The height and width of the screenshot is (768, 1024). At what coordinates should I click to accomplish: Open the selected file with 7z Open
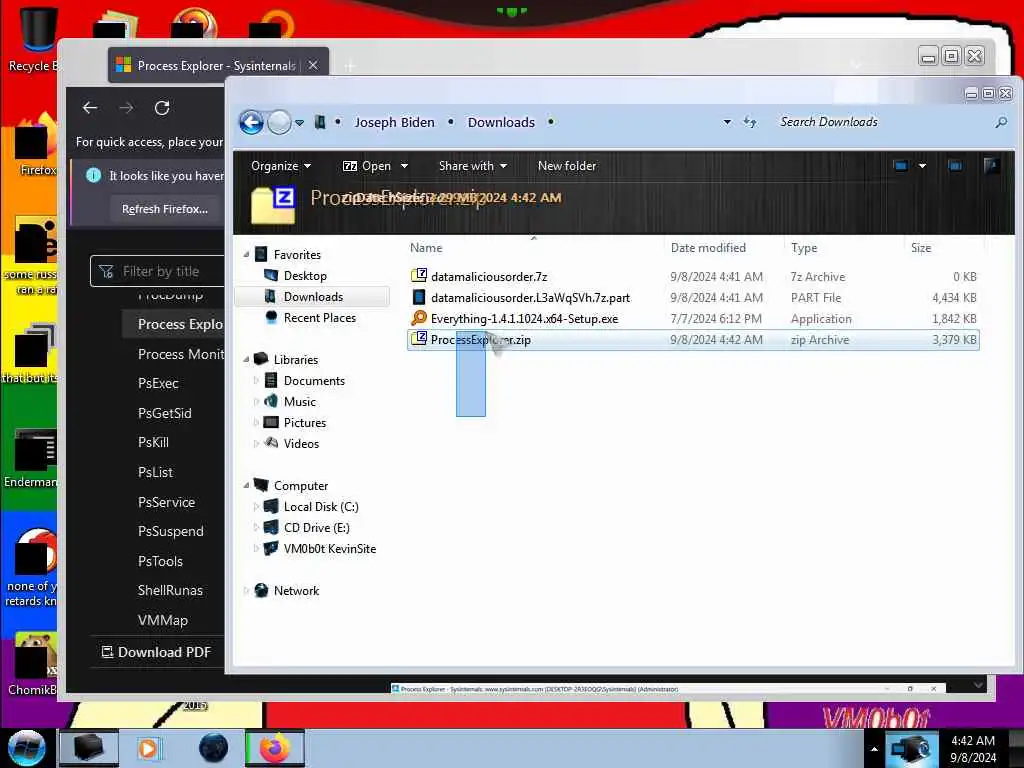(x=367, y=166)
